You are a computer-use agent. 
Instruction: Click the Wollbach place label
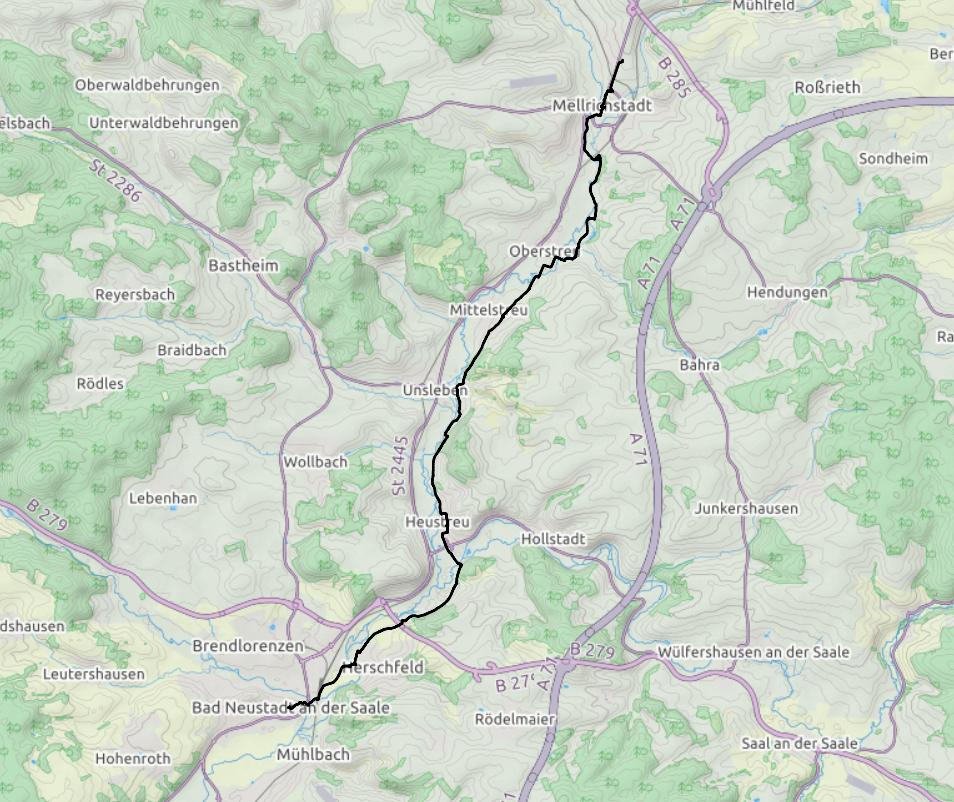(315, 462)
